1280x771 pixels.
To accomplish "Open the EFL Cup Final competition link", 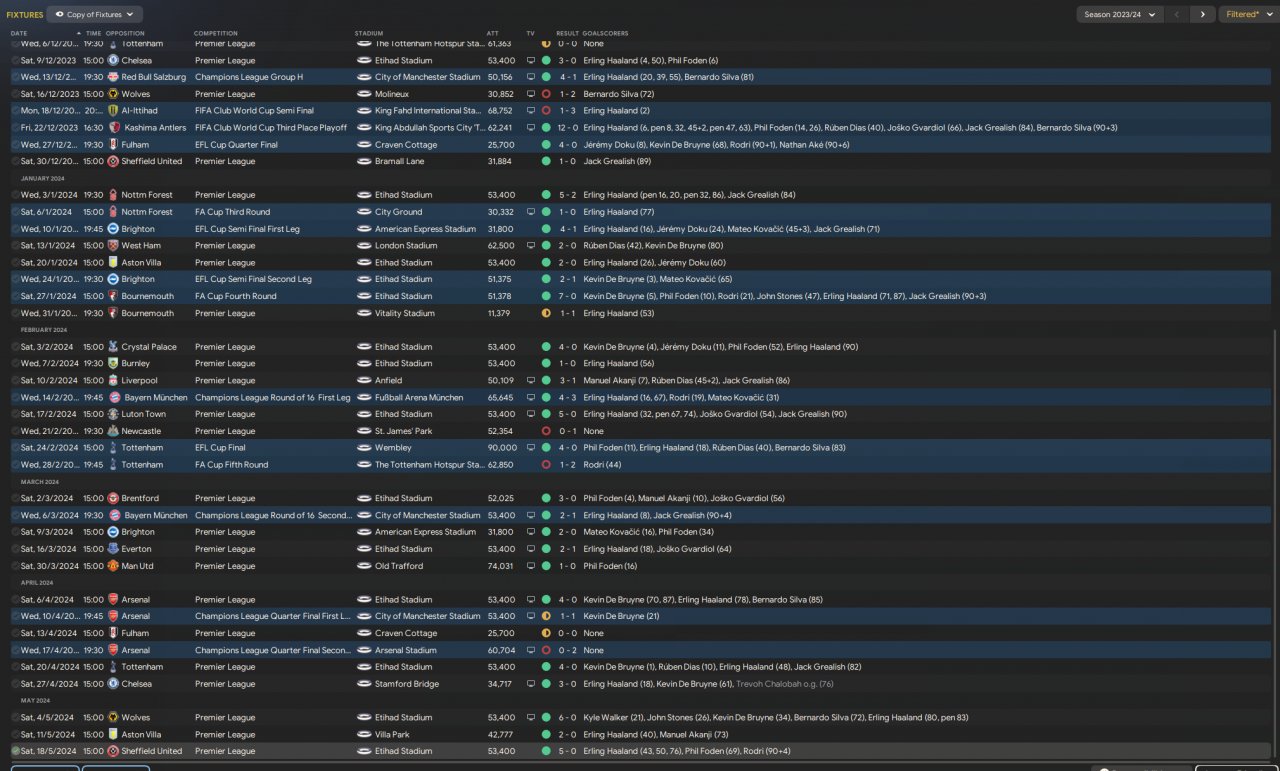I will (220, 448).
